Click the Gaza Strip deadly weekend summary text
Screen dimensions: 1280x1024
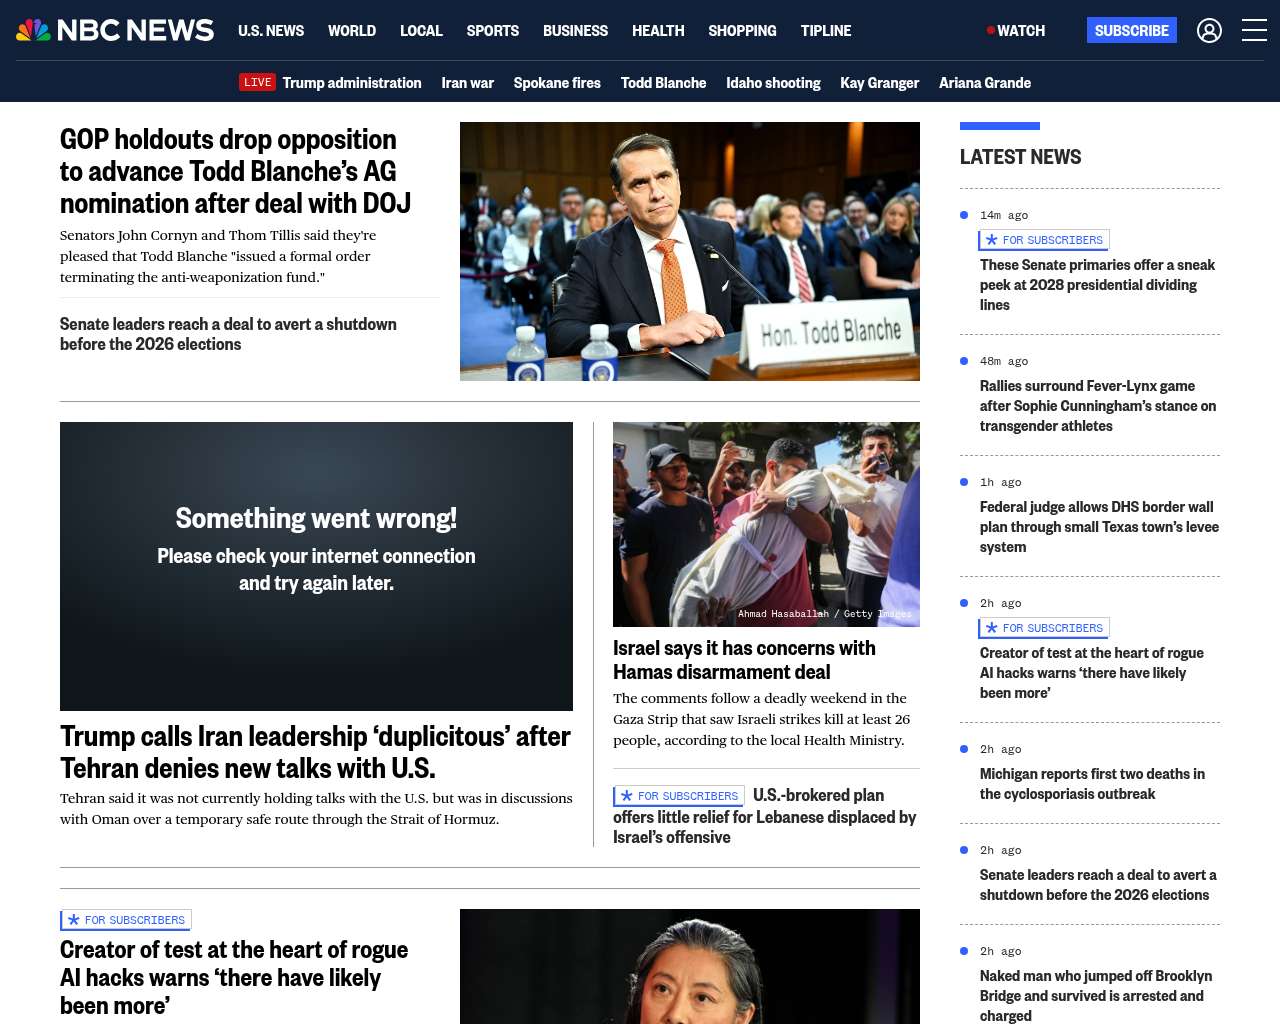(762, 719)
